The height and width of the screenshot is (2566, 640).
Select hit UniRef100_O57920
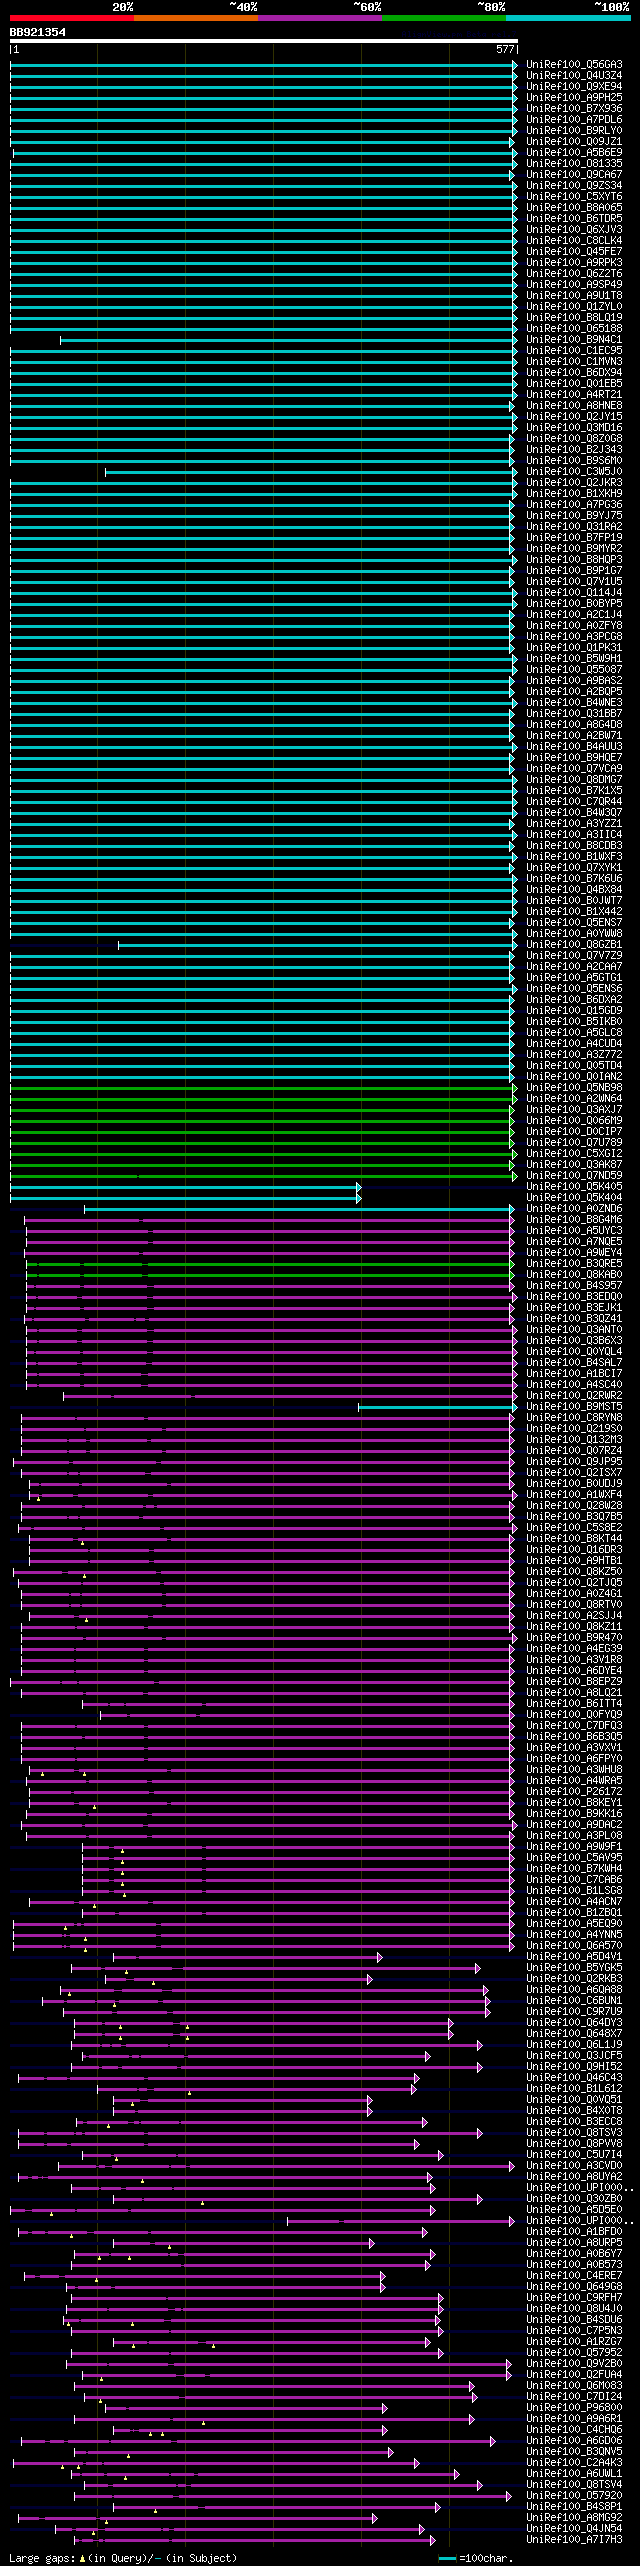[x=574, y=2495]
